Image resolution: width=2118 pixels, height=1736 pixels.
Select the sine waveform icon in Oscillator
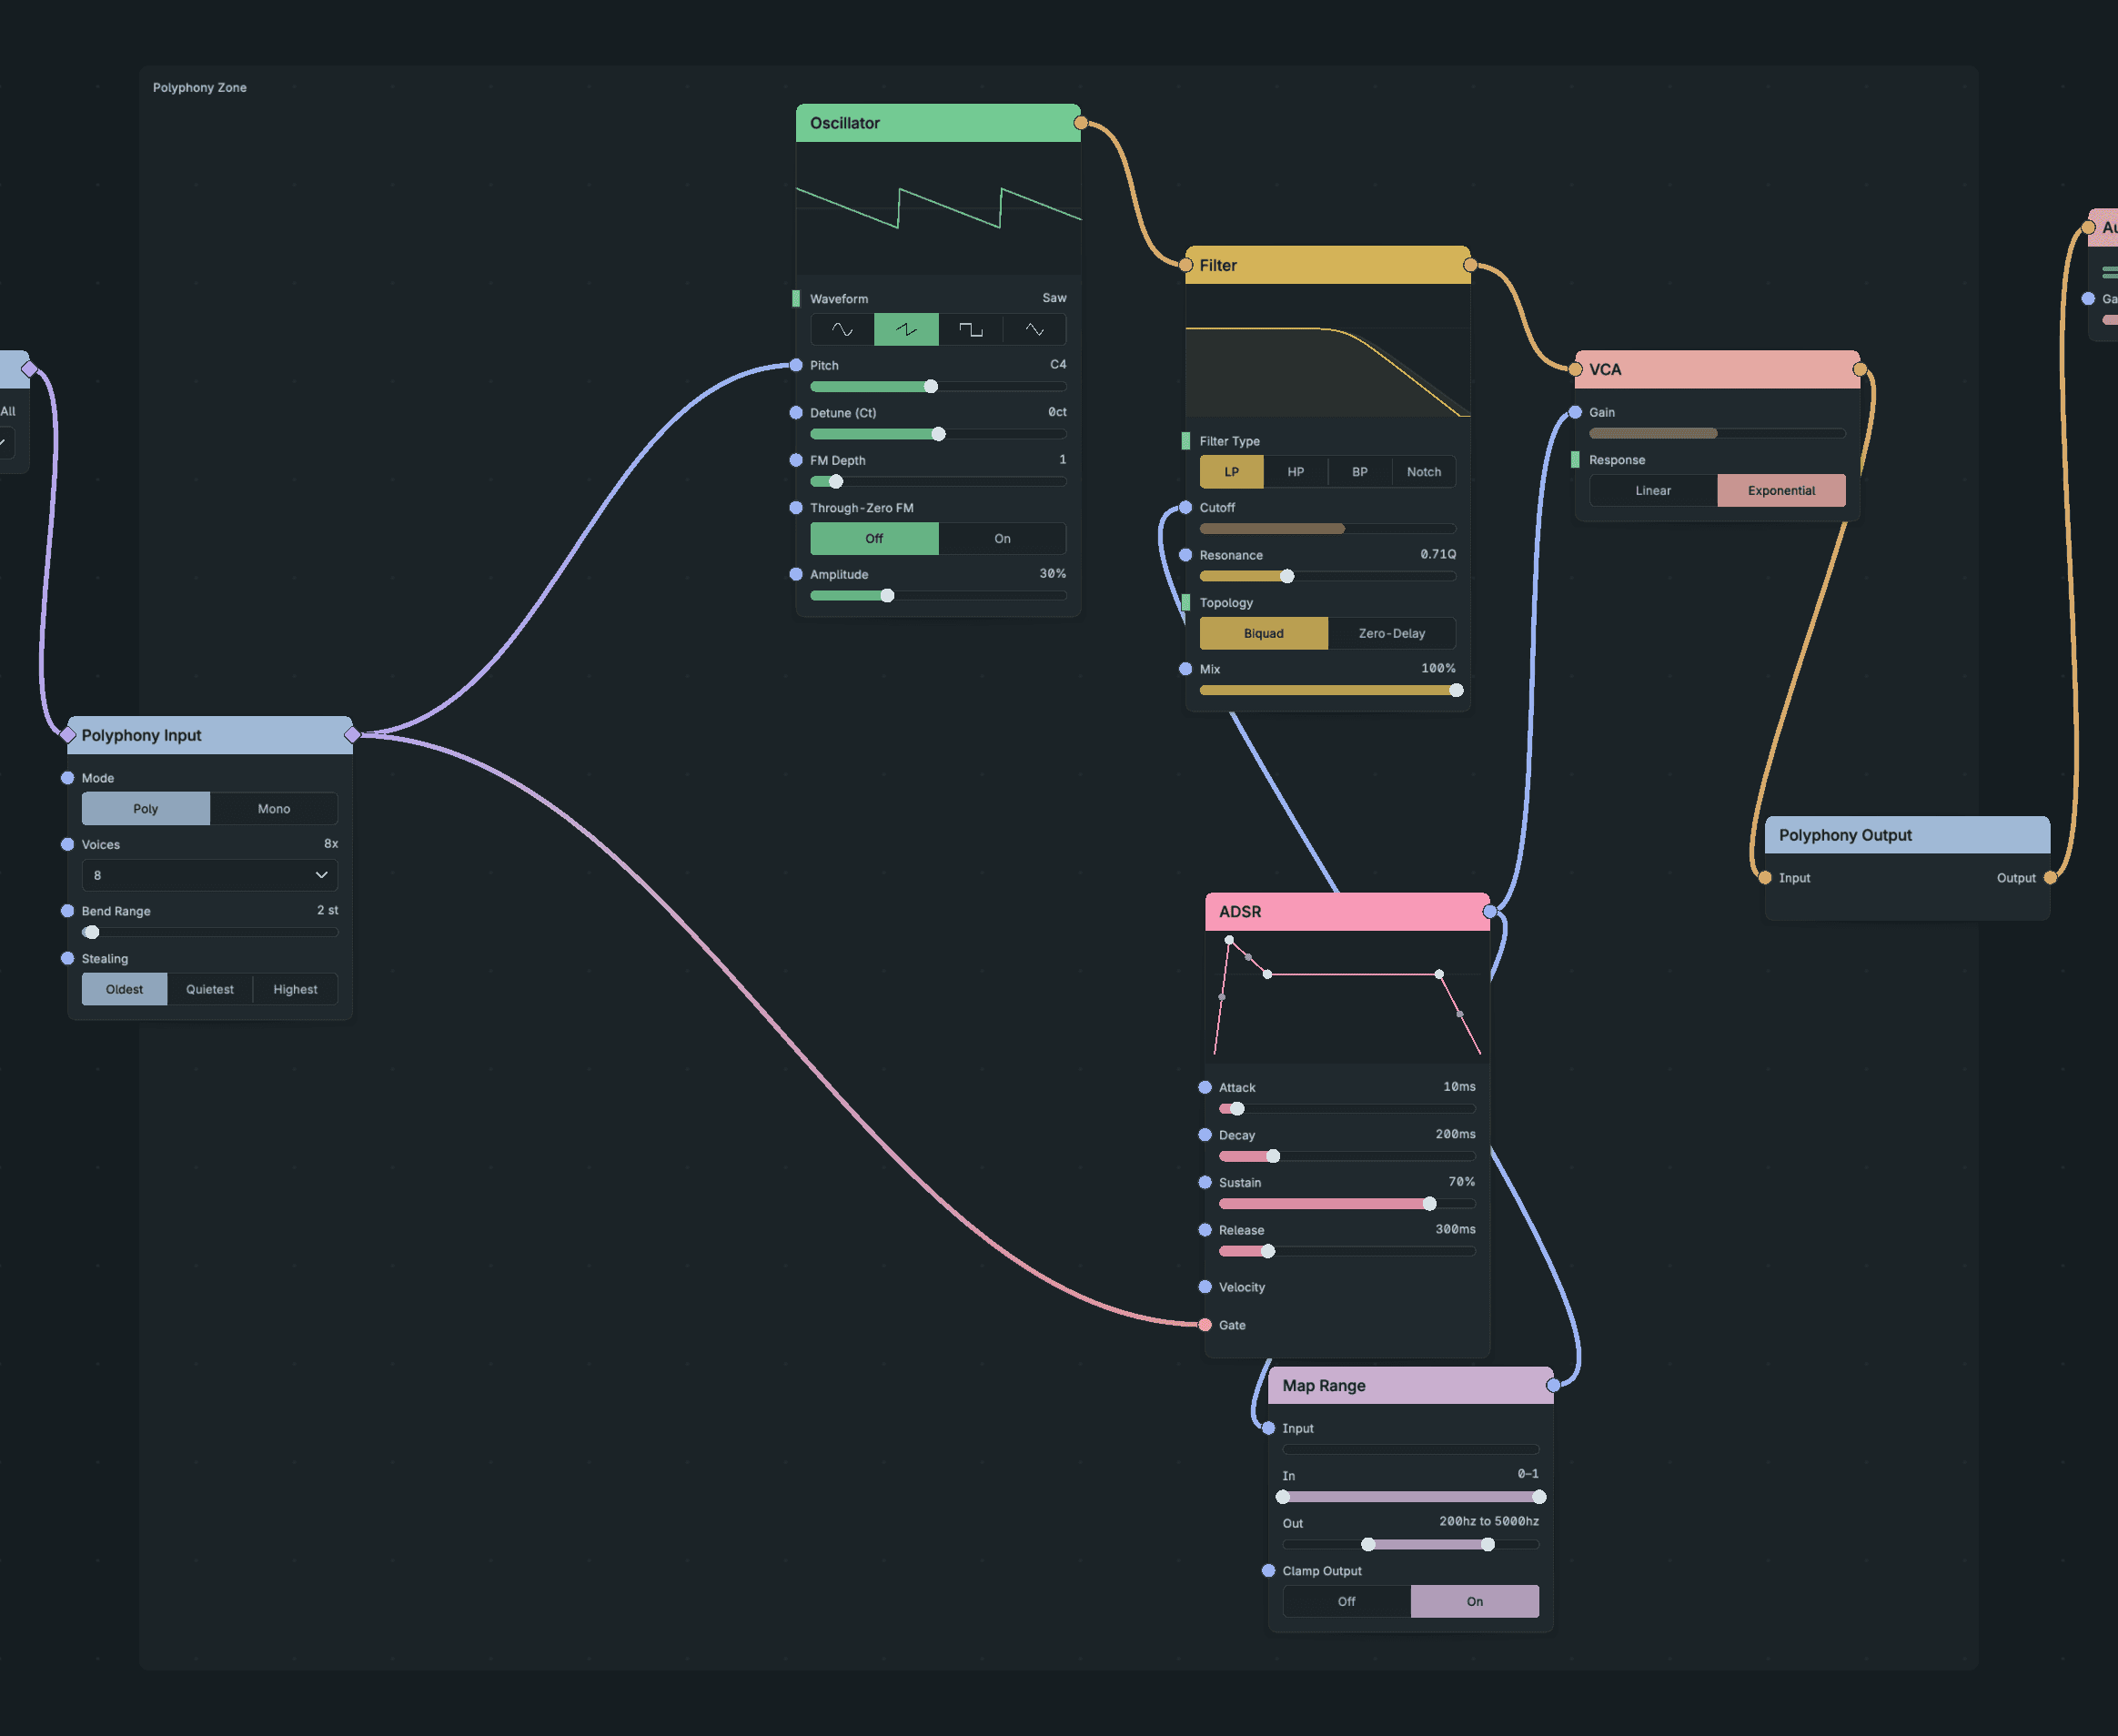[842, 330]
